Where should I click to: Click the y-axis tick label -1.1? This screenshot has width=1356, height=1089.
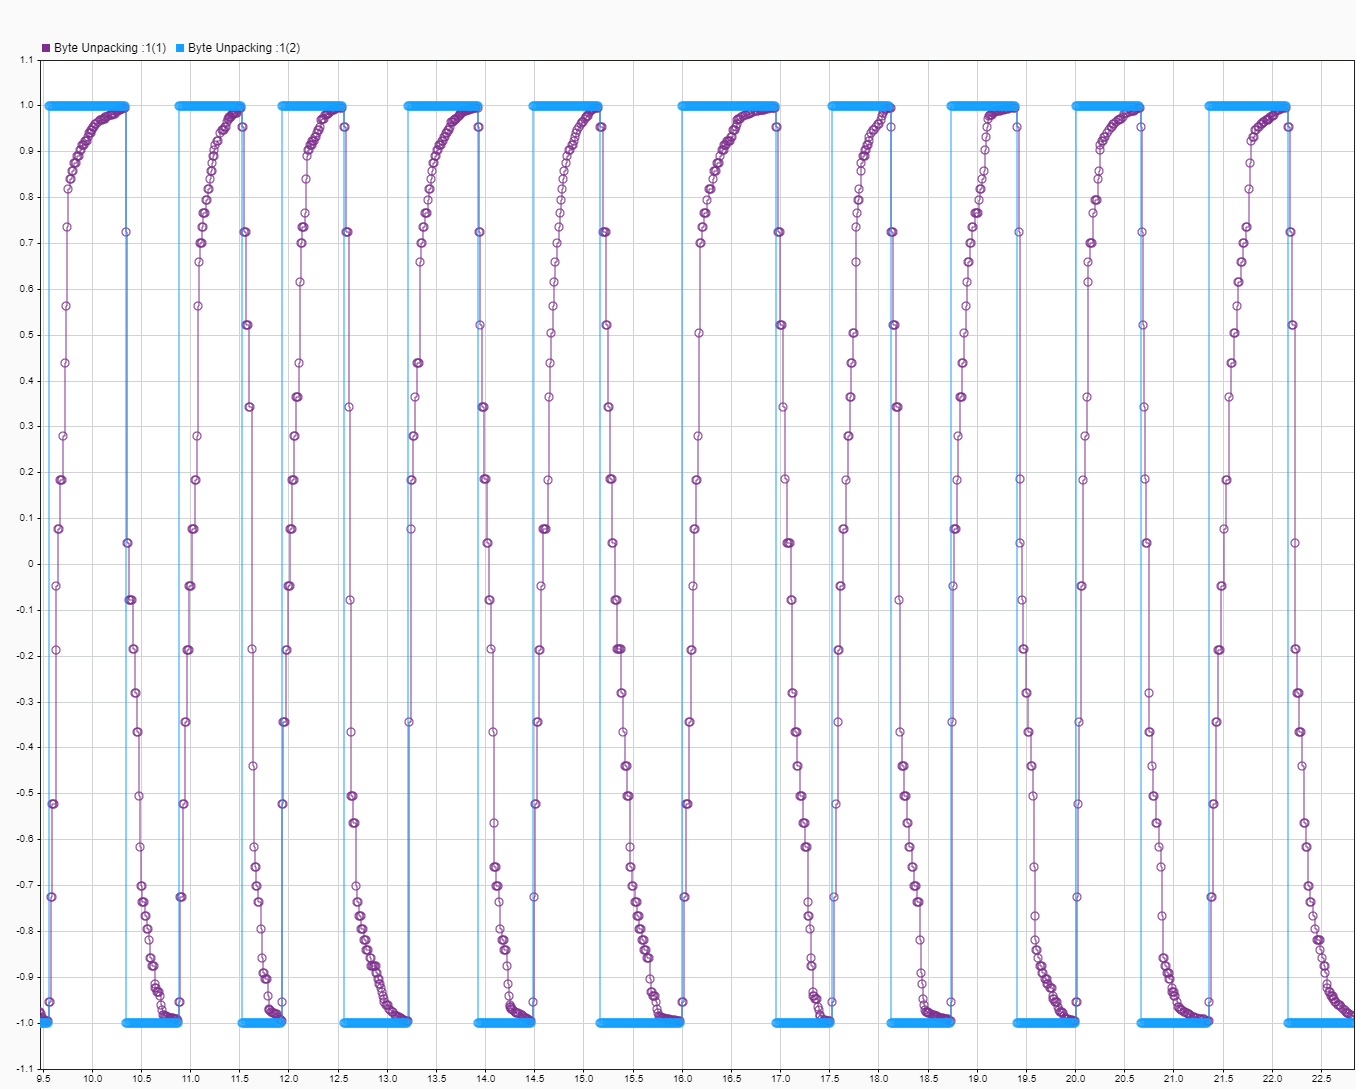click(x=24, y=1068)
